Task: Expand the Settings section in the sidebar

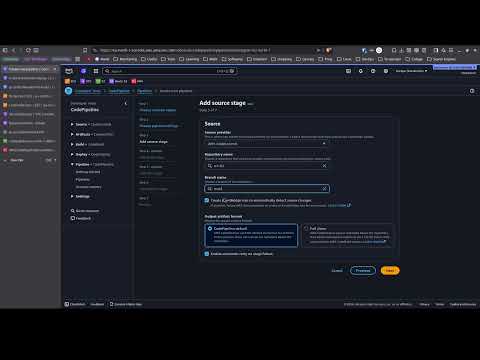Action: [x=72, y=196]
